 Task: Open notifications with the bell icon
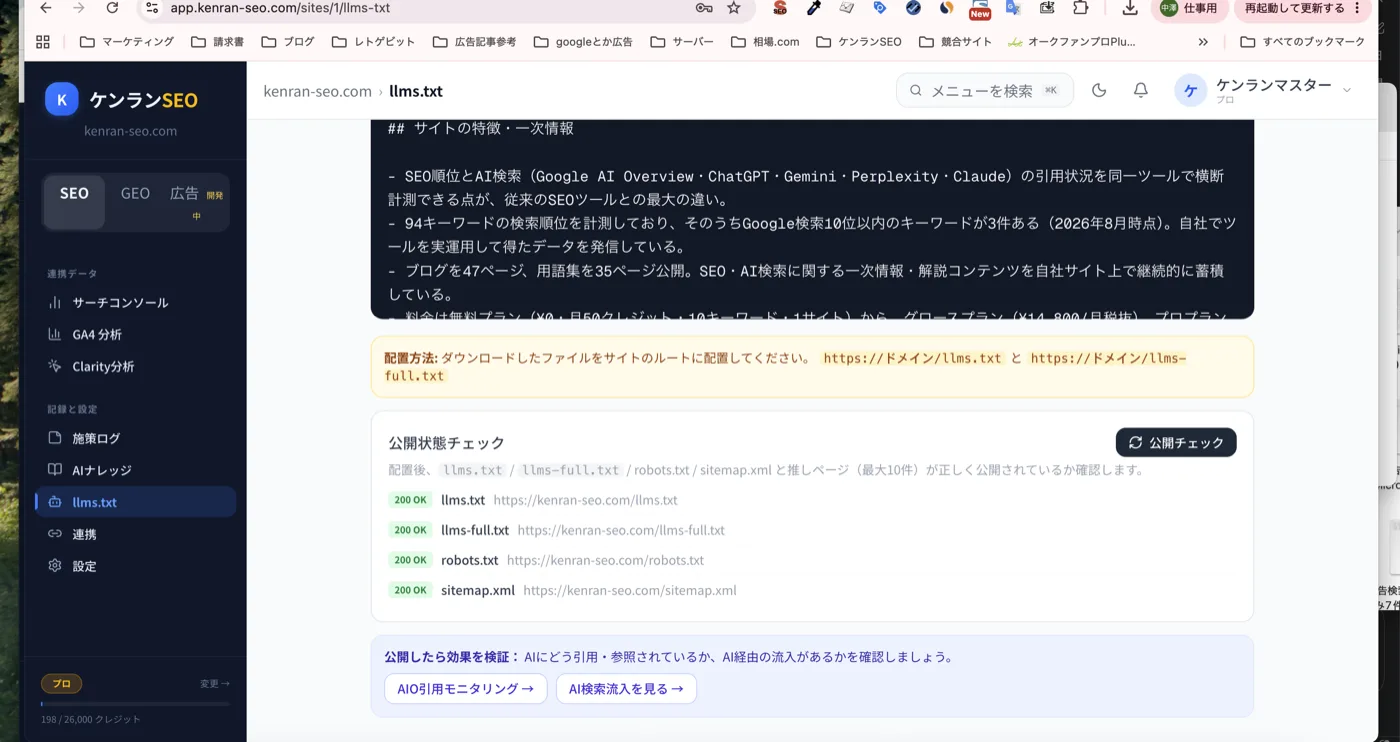pyautogui.click(x=1140, y=90)
